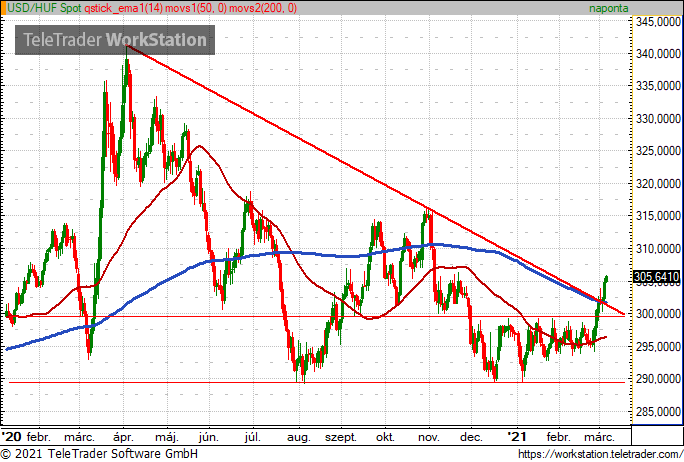Click the szept. month label
This screenshot has width=684, height=462.
(x=341, y=437)
